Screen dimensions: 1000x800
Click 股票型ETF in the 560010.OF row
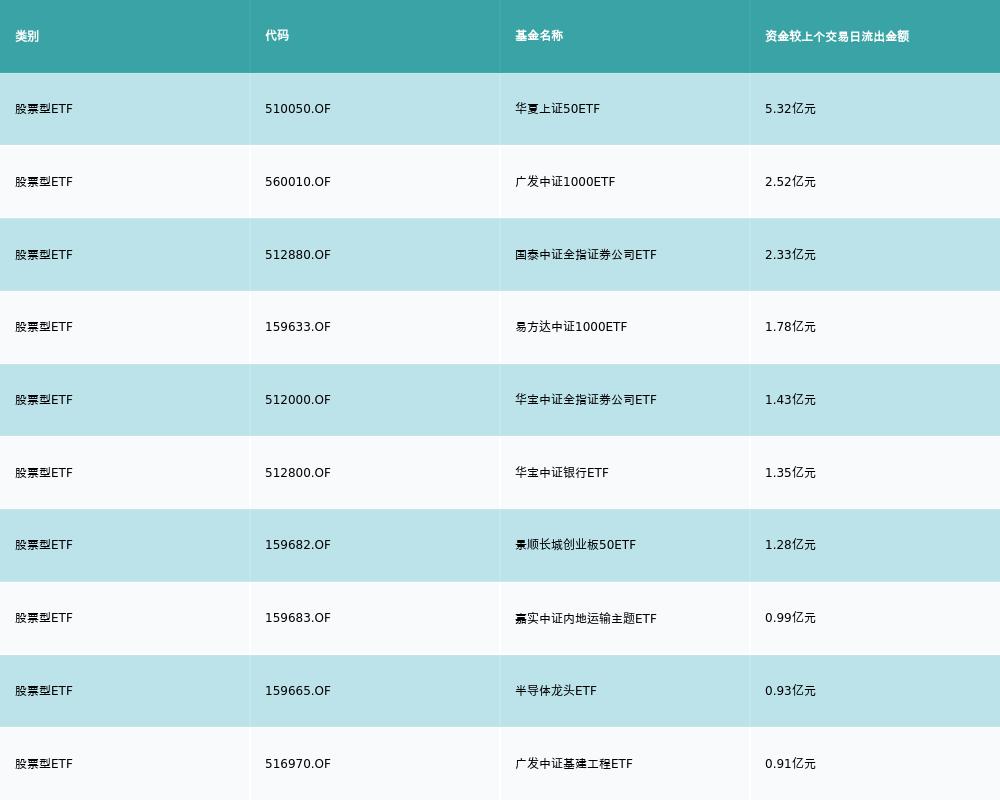(44, 182)
